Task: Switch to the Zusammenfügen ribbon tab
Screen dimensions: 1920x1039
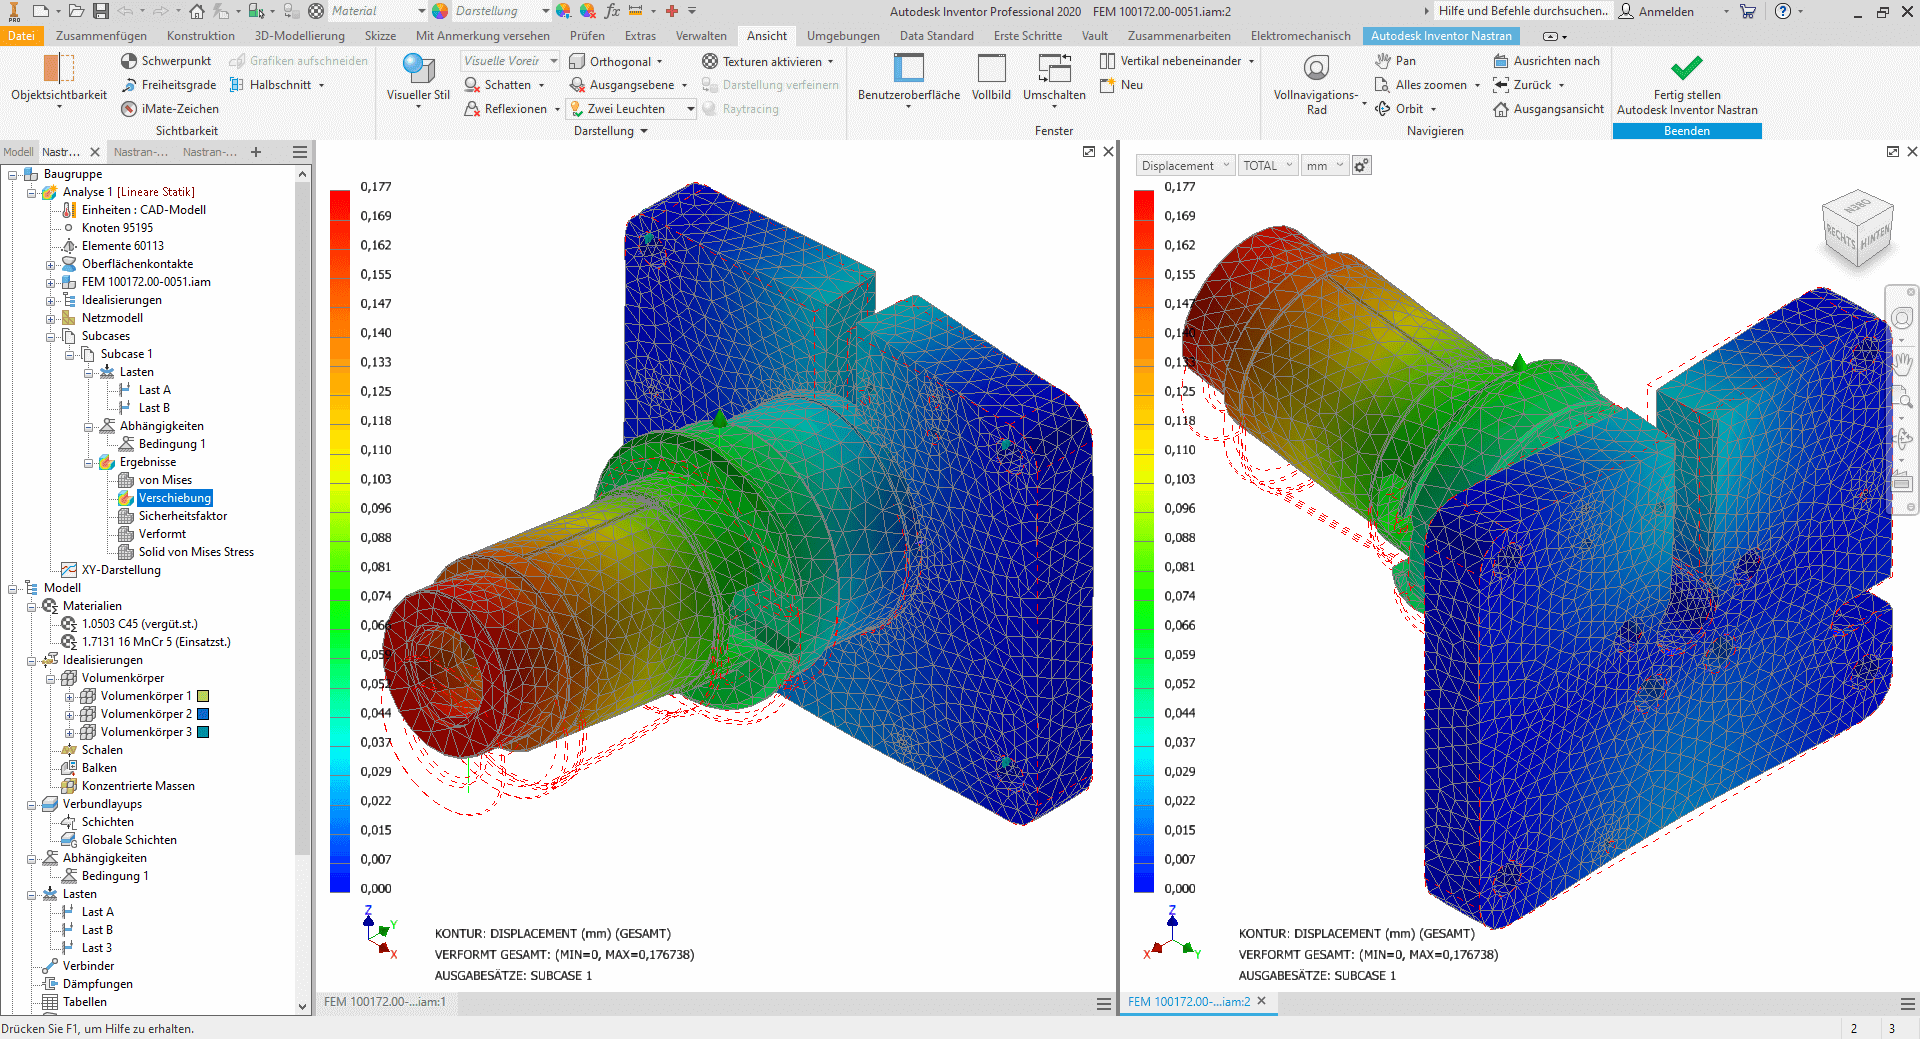Action: pyautogui.click(x=101, y=36)
